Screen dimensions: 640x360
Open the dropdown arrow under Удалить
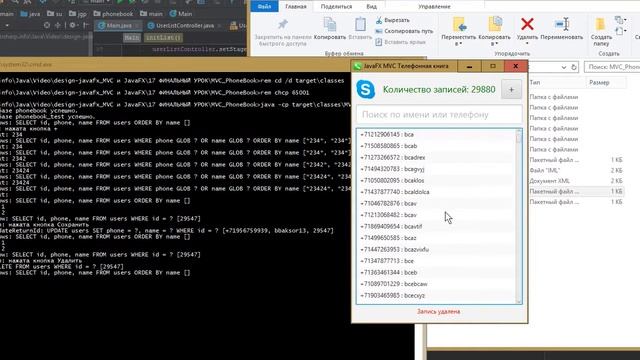[527, 43]
